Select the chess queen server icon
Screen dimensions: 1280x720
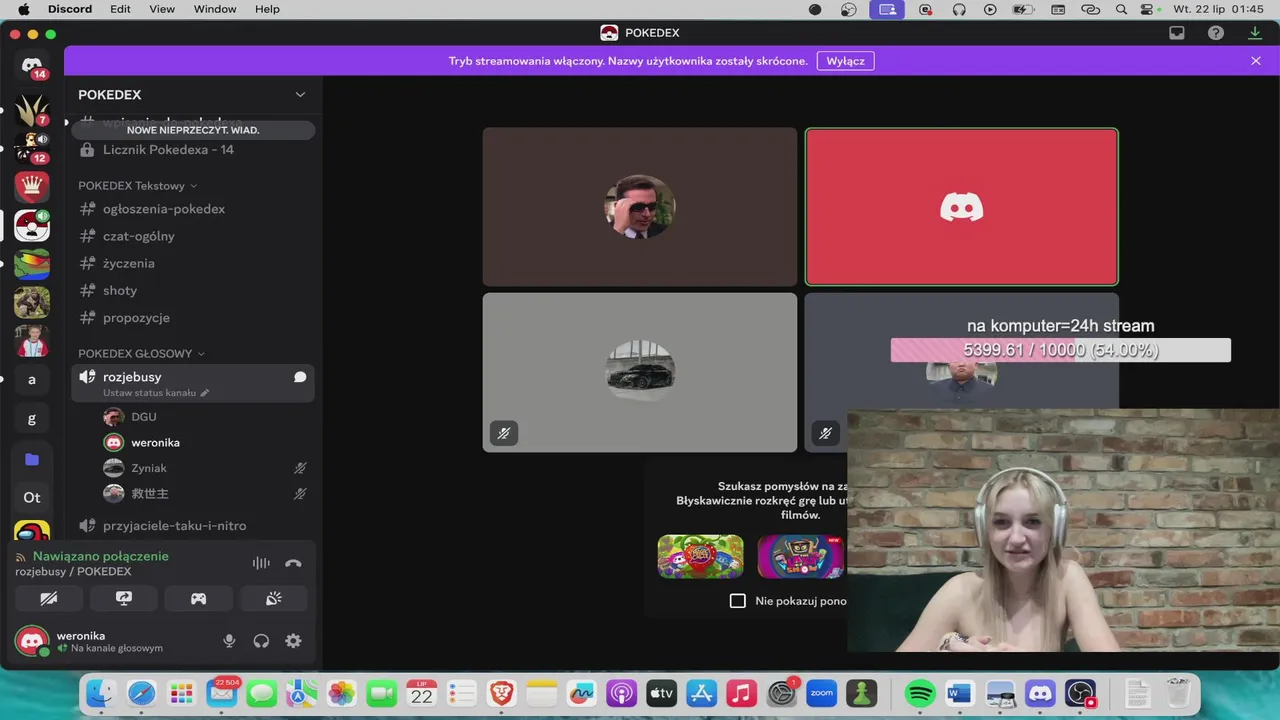click(x=32, y=186)
